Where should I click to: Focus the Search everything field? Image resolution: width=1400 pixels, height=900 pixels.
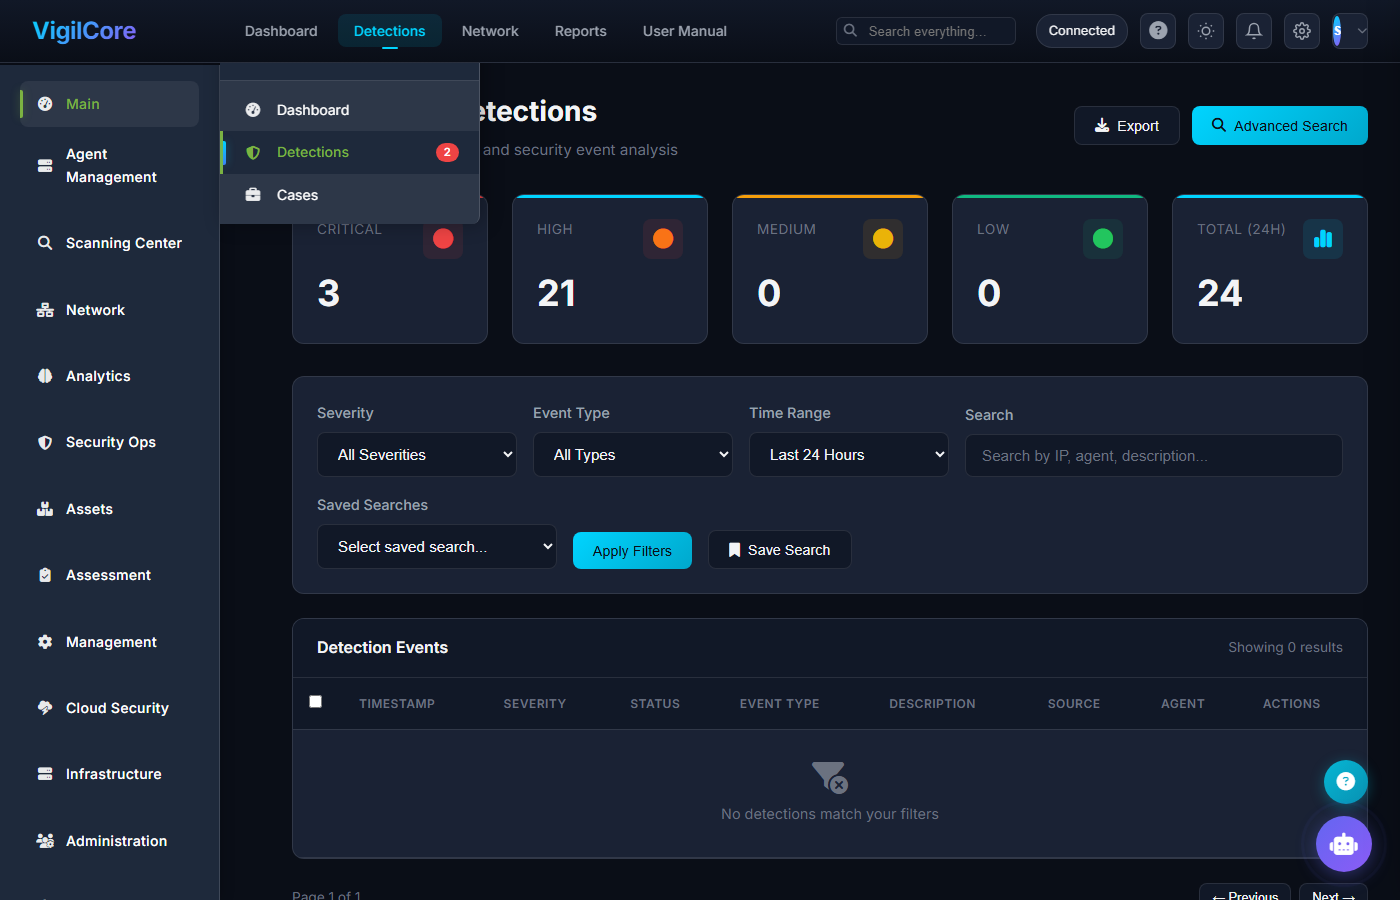coord(926,31)
